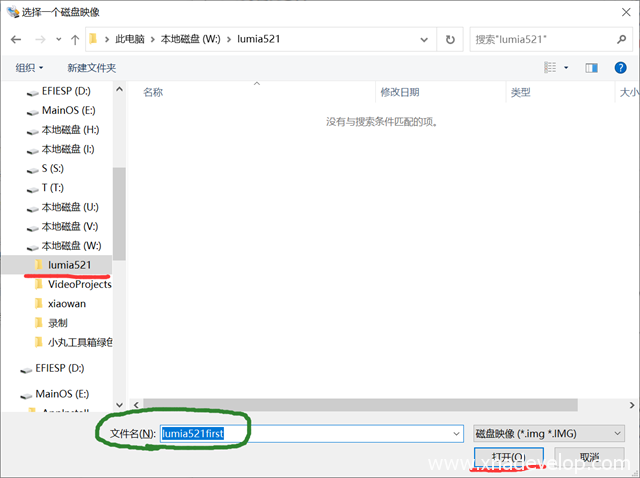Viewport: 640px width, 478px height.
Task: Refresh the lumia521 folder listing
Action: pos(450,40)
